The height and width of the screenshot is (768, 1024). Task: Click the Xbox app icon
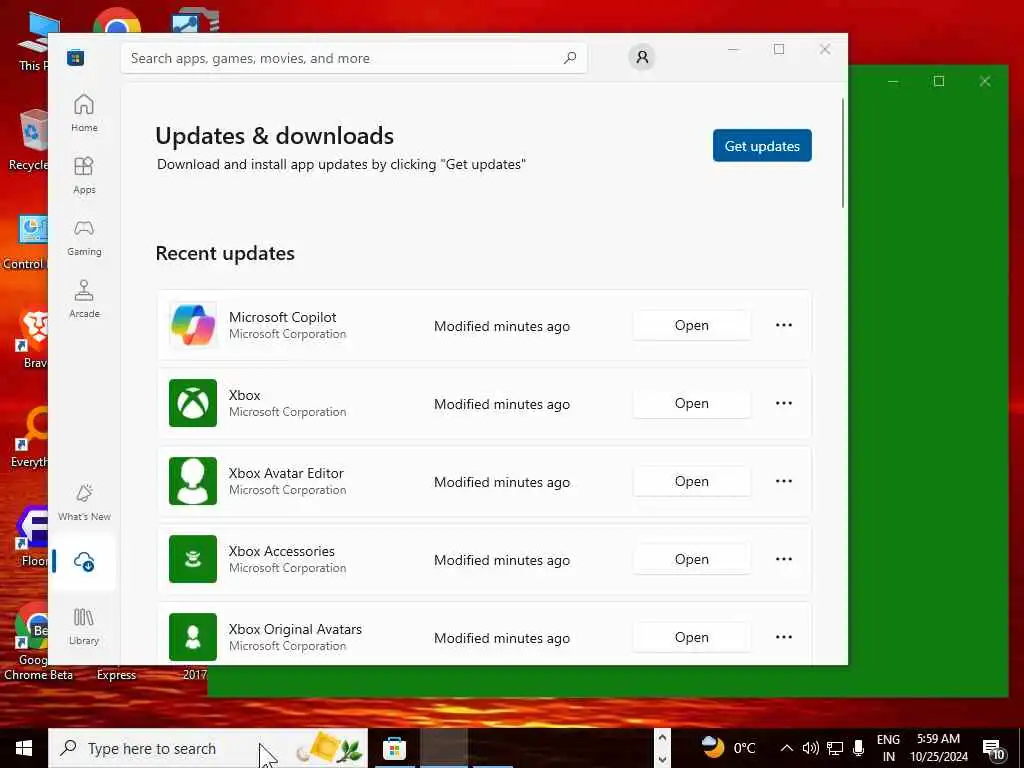click(193, 403)
